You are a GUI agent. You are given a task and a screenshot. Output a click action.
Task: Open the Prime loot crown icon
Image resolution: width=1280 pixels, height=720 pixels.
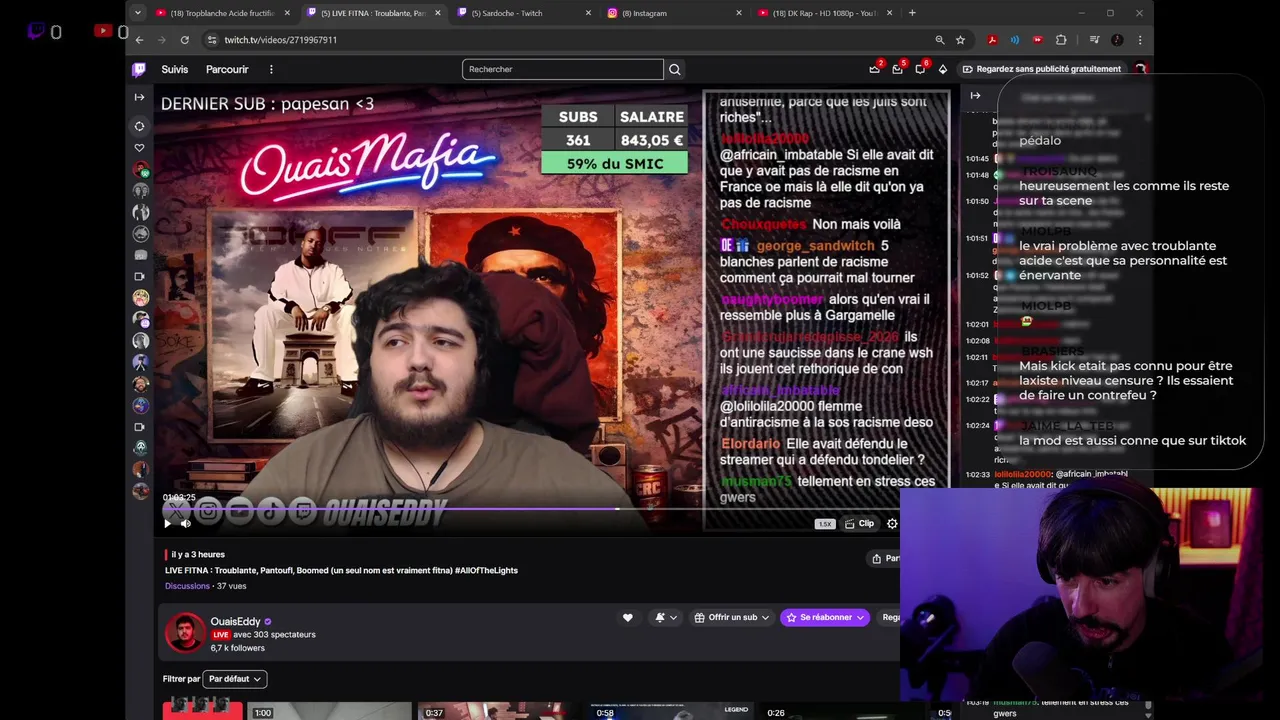click(x=874, y=69)
